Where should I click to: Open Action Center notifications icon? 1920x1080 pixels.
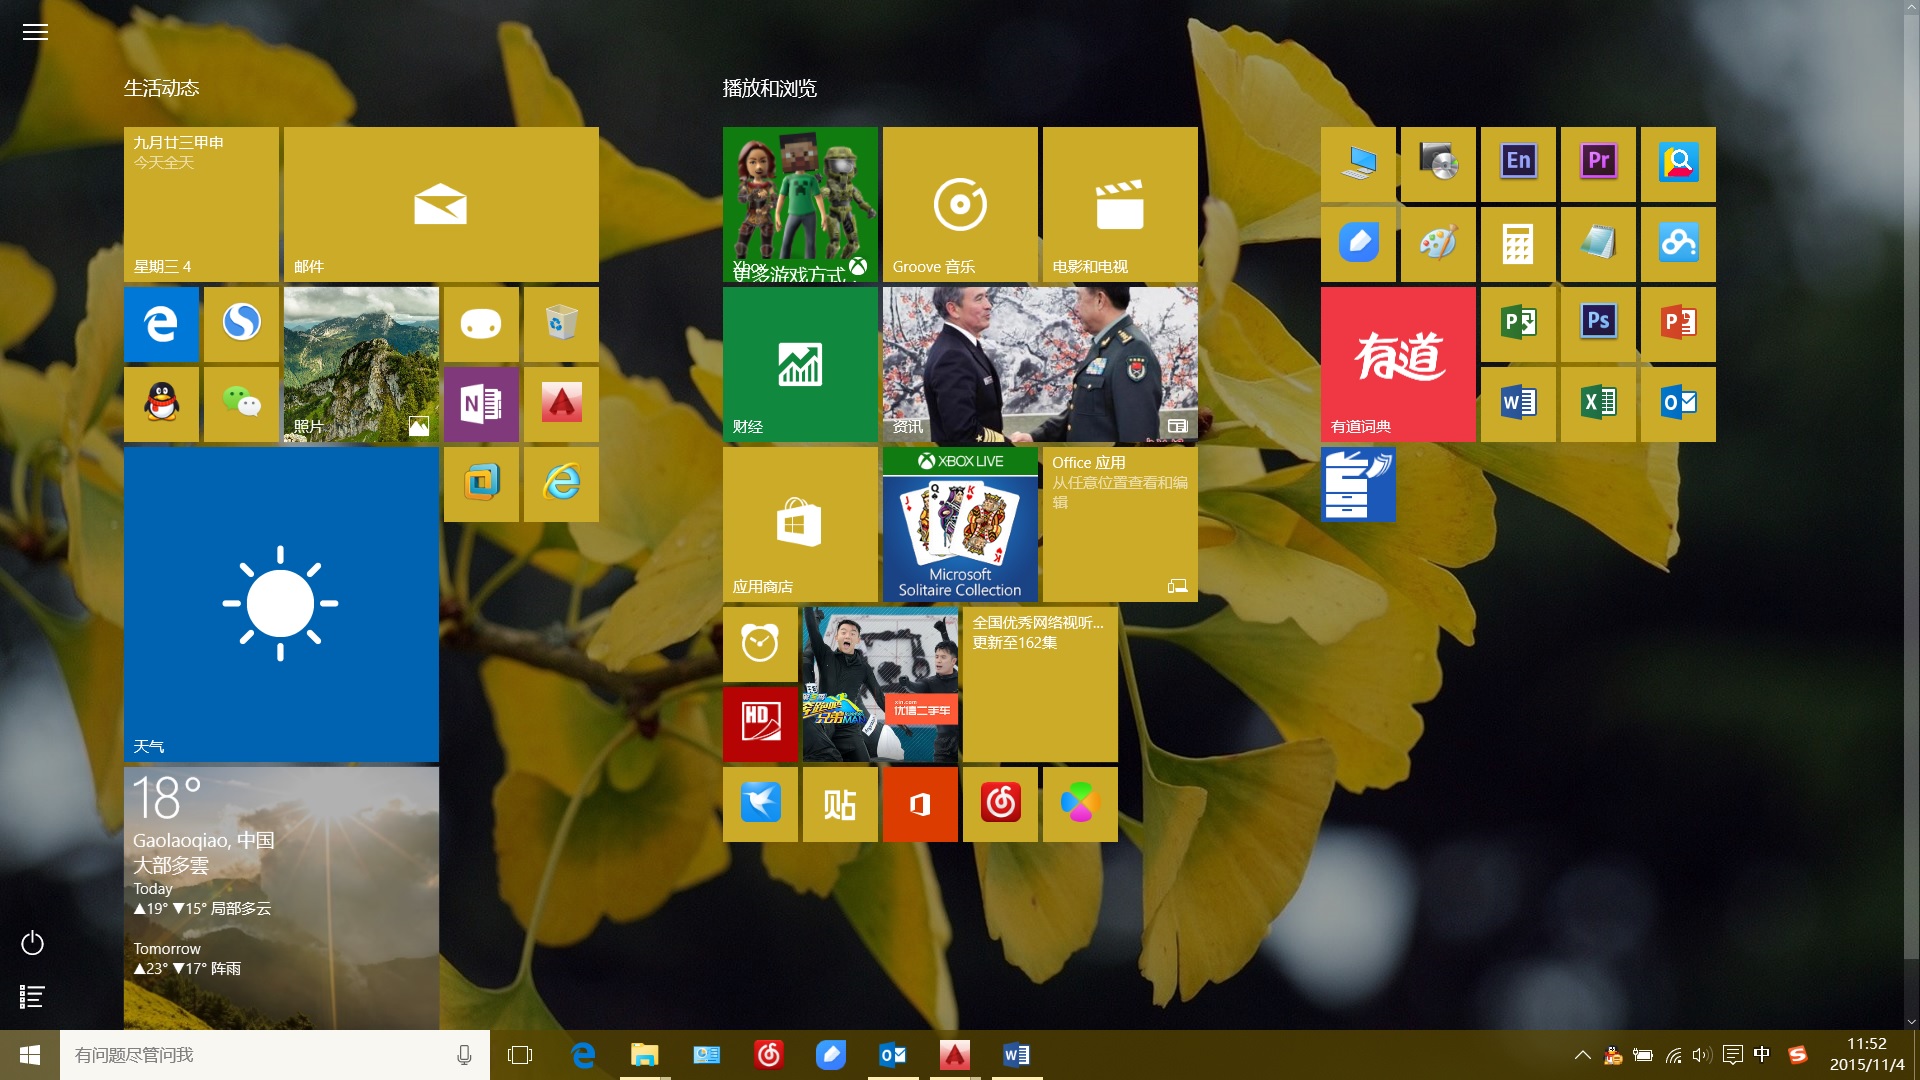1733,1055
